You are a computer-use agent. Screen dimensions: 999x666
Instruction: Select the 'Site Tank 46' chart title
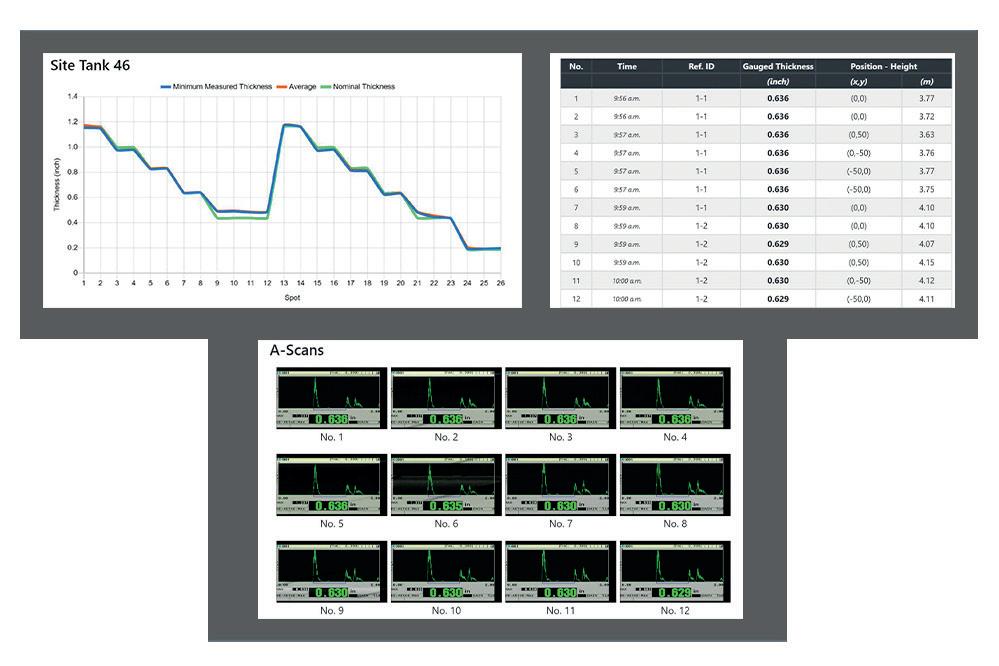(x=90, y=66)
